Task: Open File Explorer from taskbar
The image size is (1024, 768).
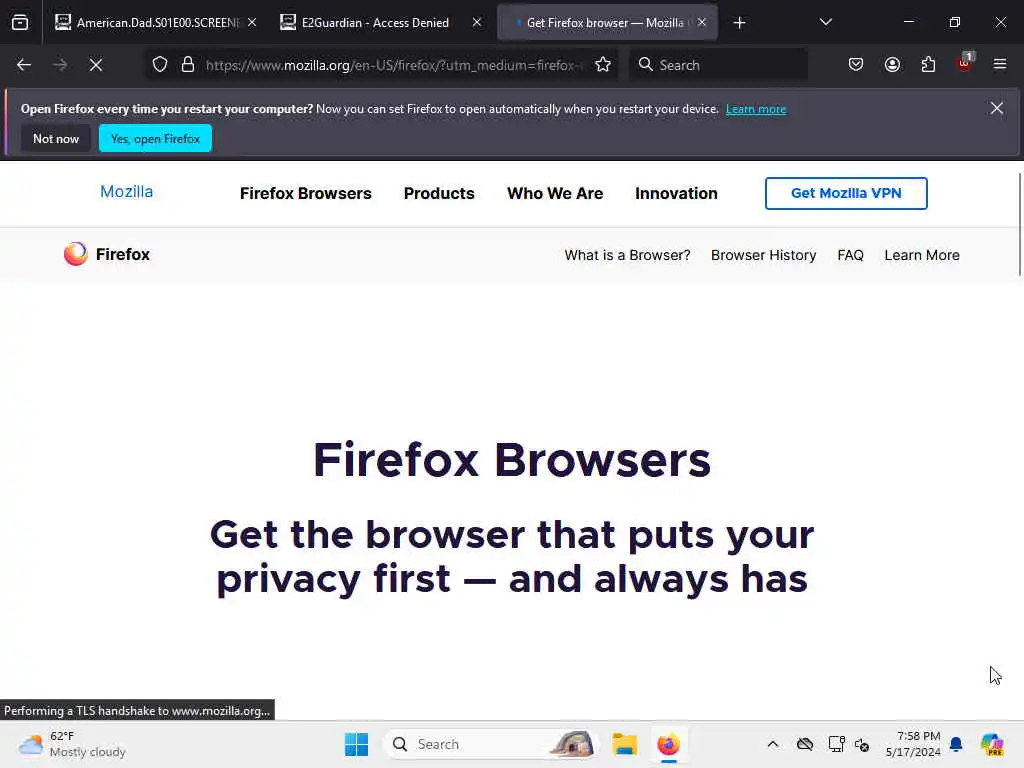Action: click(624, 744)
